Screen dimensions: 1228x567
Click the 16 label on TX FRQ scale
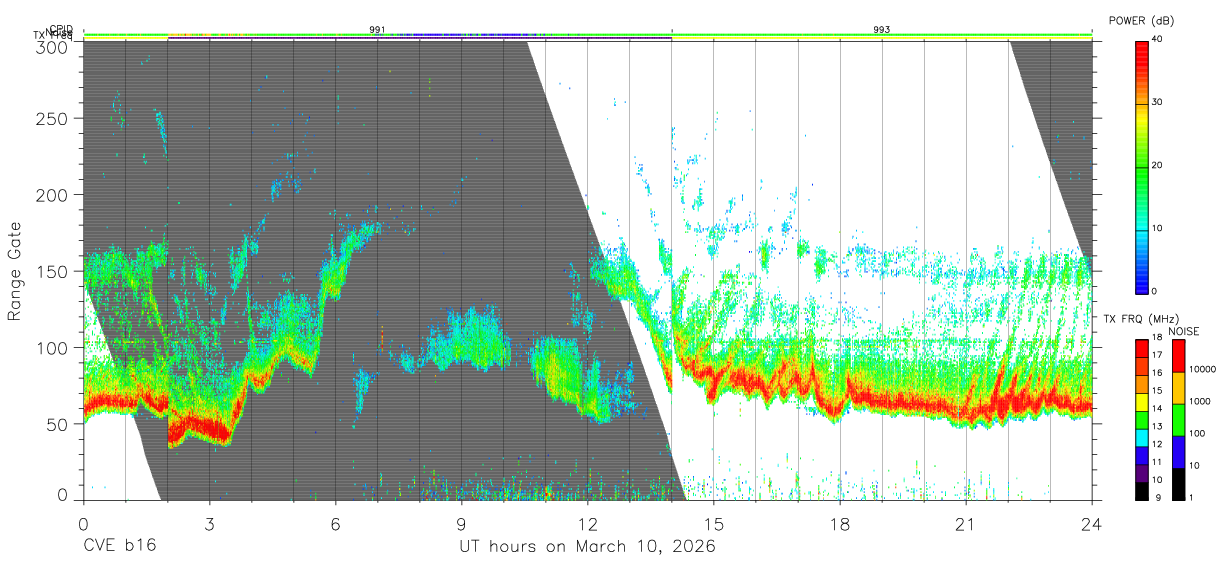coord(1158,374)
